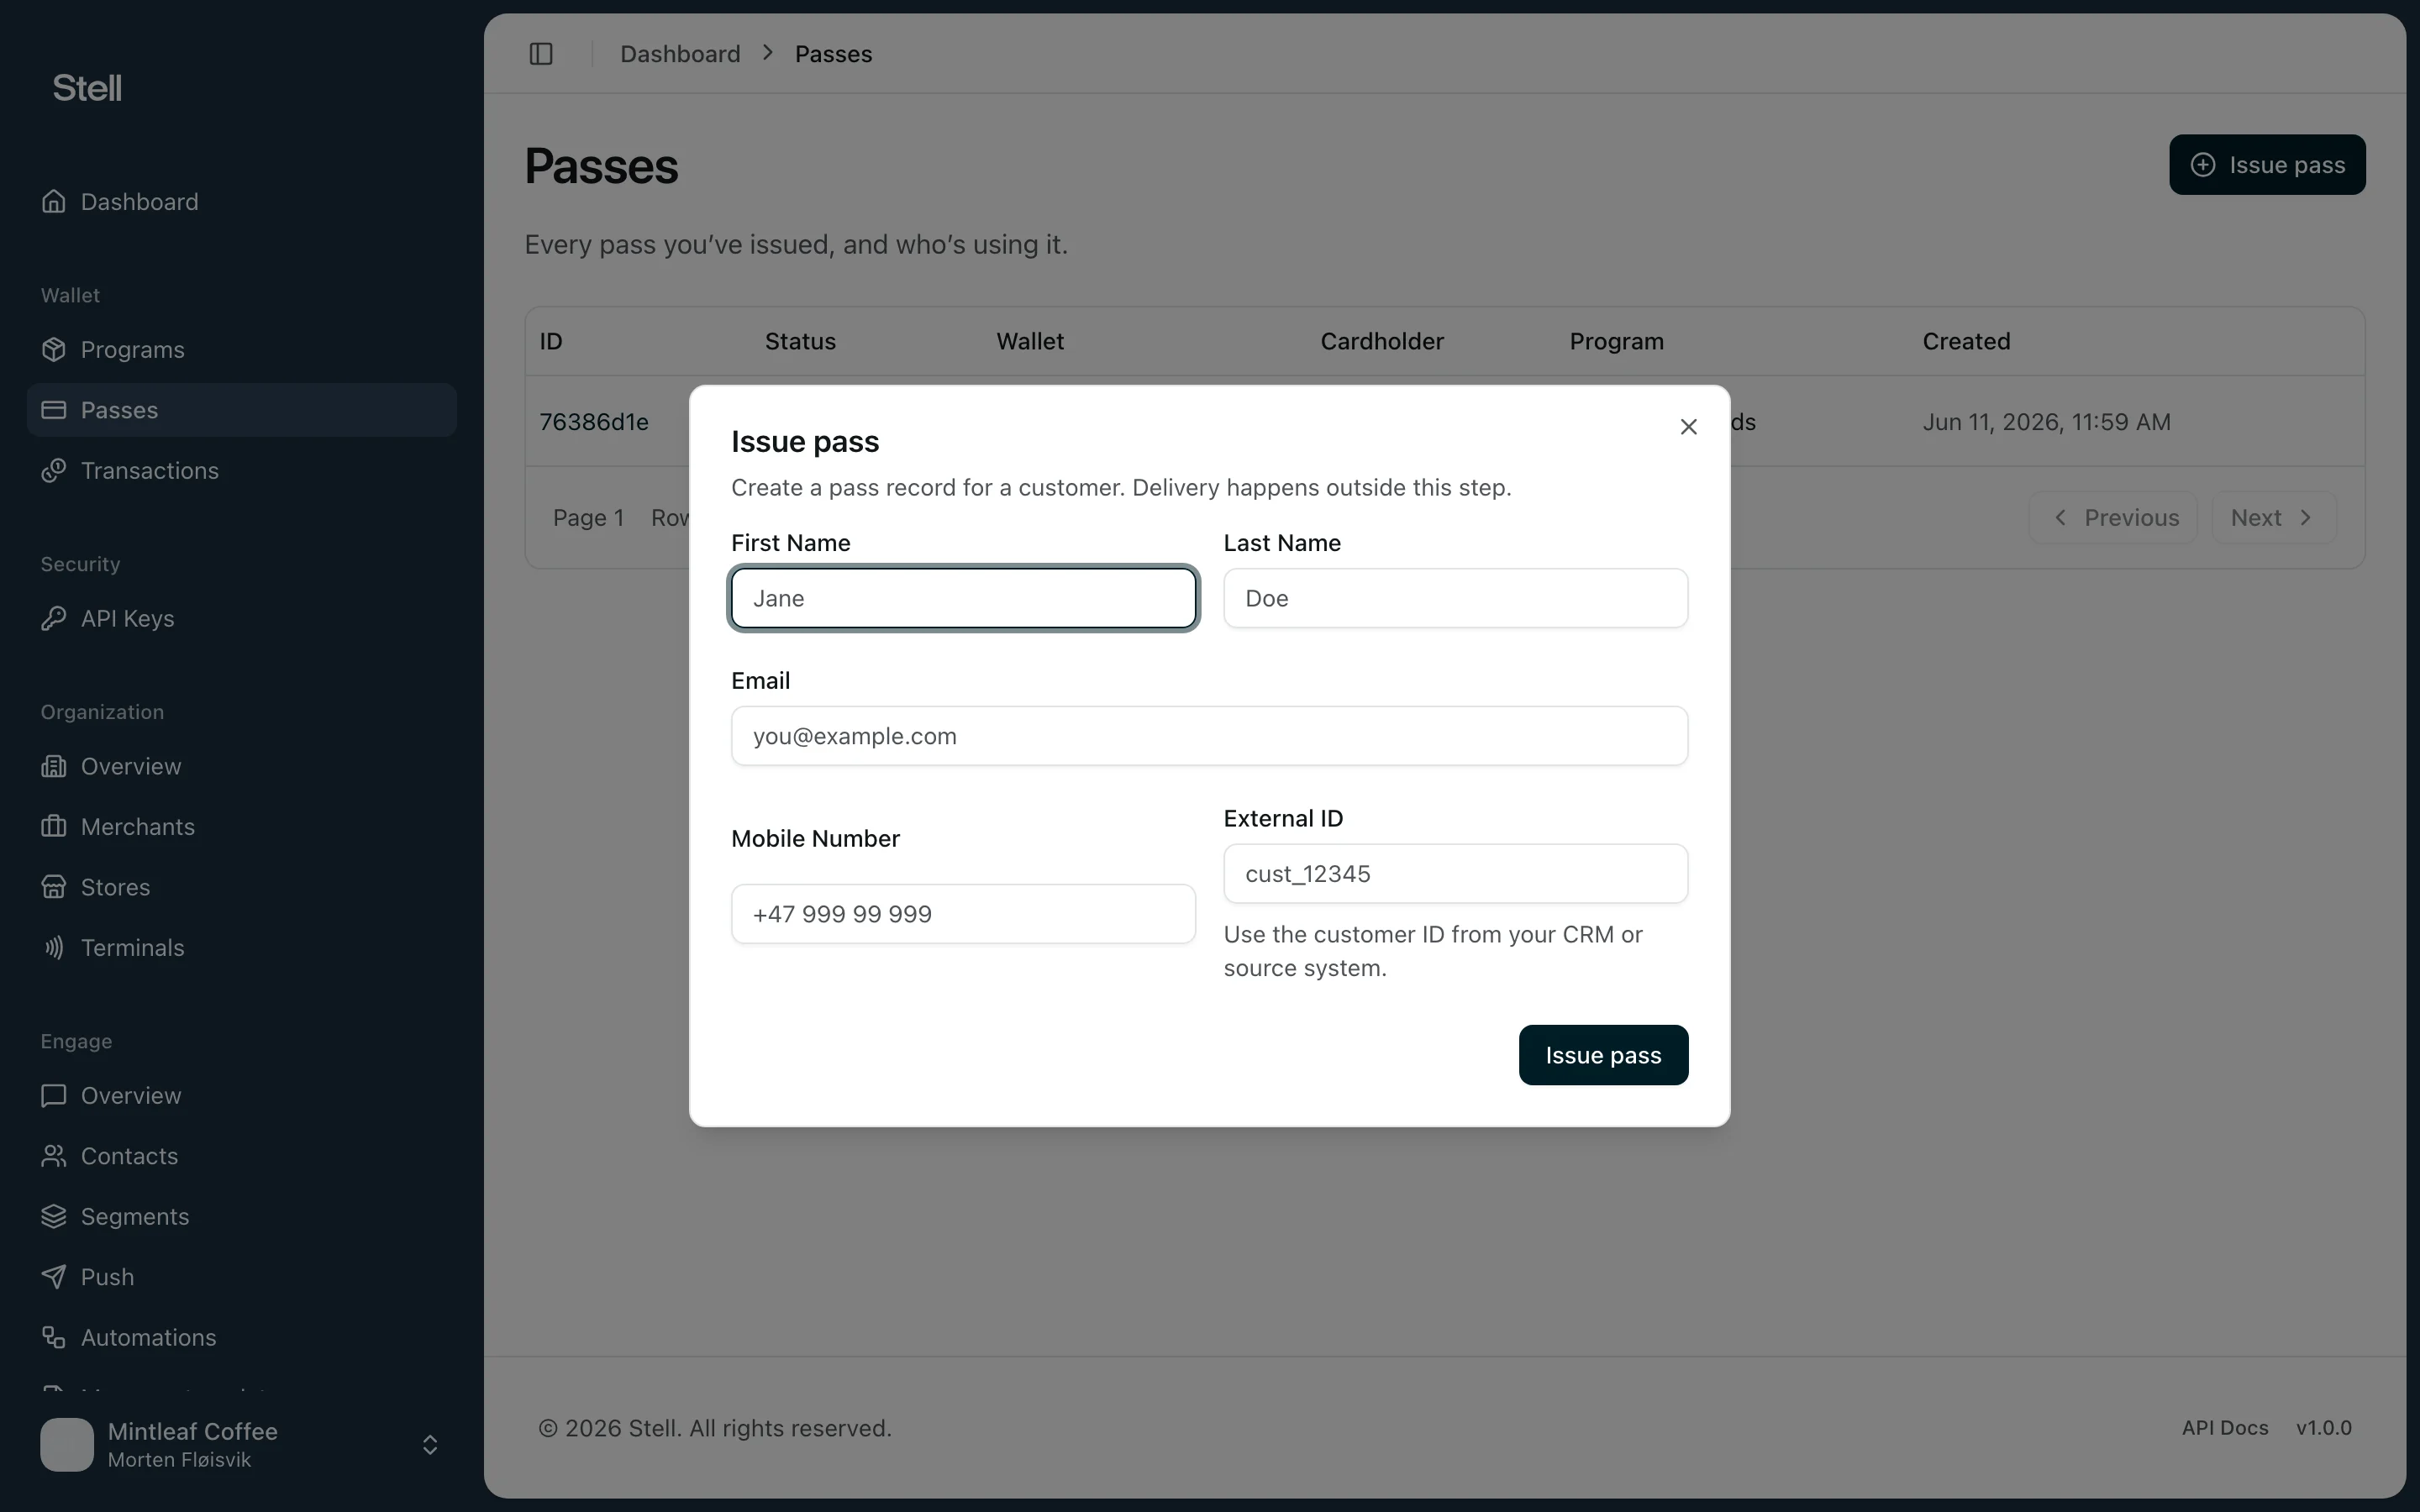Click the Merchants briefcase icon
This screenshot has width=2420, height=1512.
(54, 827)
